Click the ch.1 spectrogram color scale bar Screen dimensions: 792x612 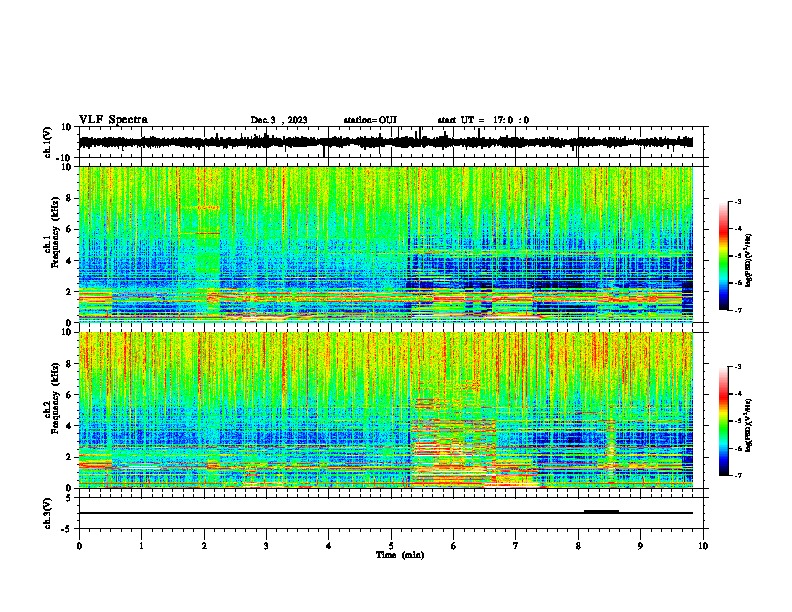tap(723, 256)
